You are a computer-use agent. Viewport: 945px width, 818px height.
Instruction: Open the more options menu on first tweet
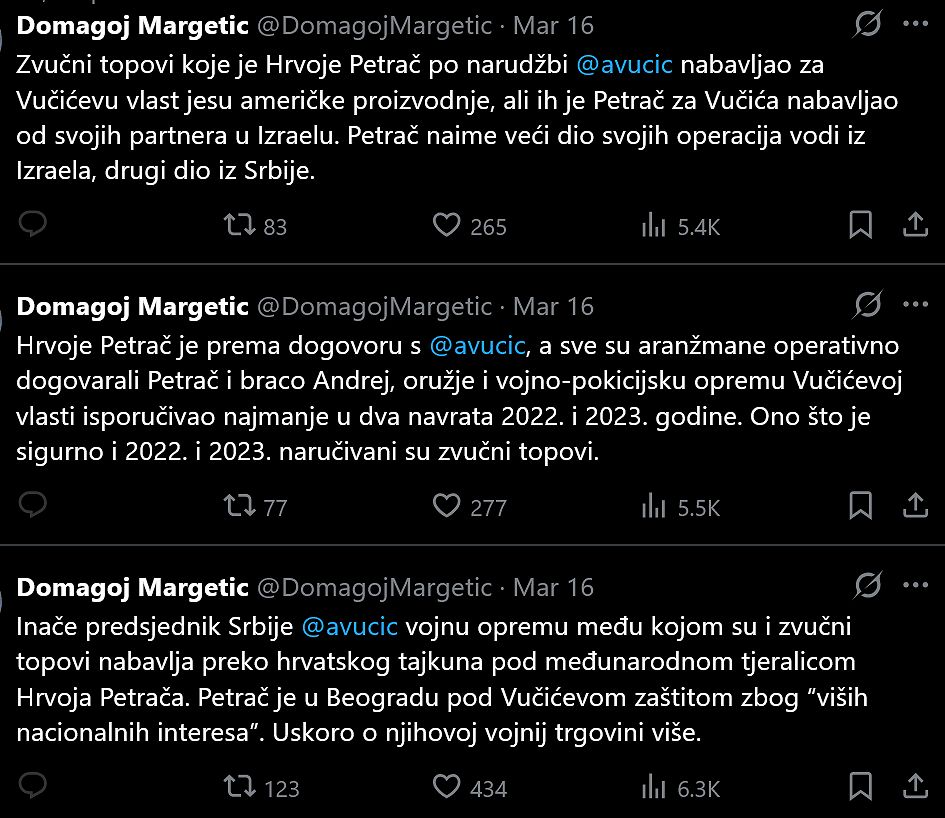click(915, 23)
